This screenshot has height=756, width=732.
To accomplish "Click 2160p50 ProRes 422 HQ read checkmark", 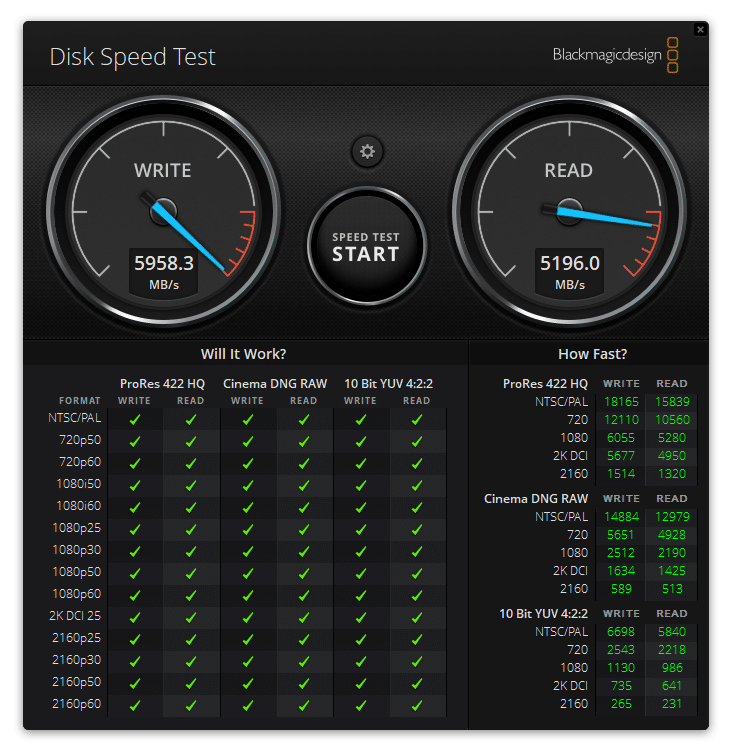I will coord(191,683).
